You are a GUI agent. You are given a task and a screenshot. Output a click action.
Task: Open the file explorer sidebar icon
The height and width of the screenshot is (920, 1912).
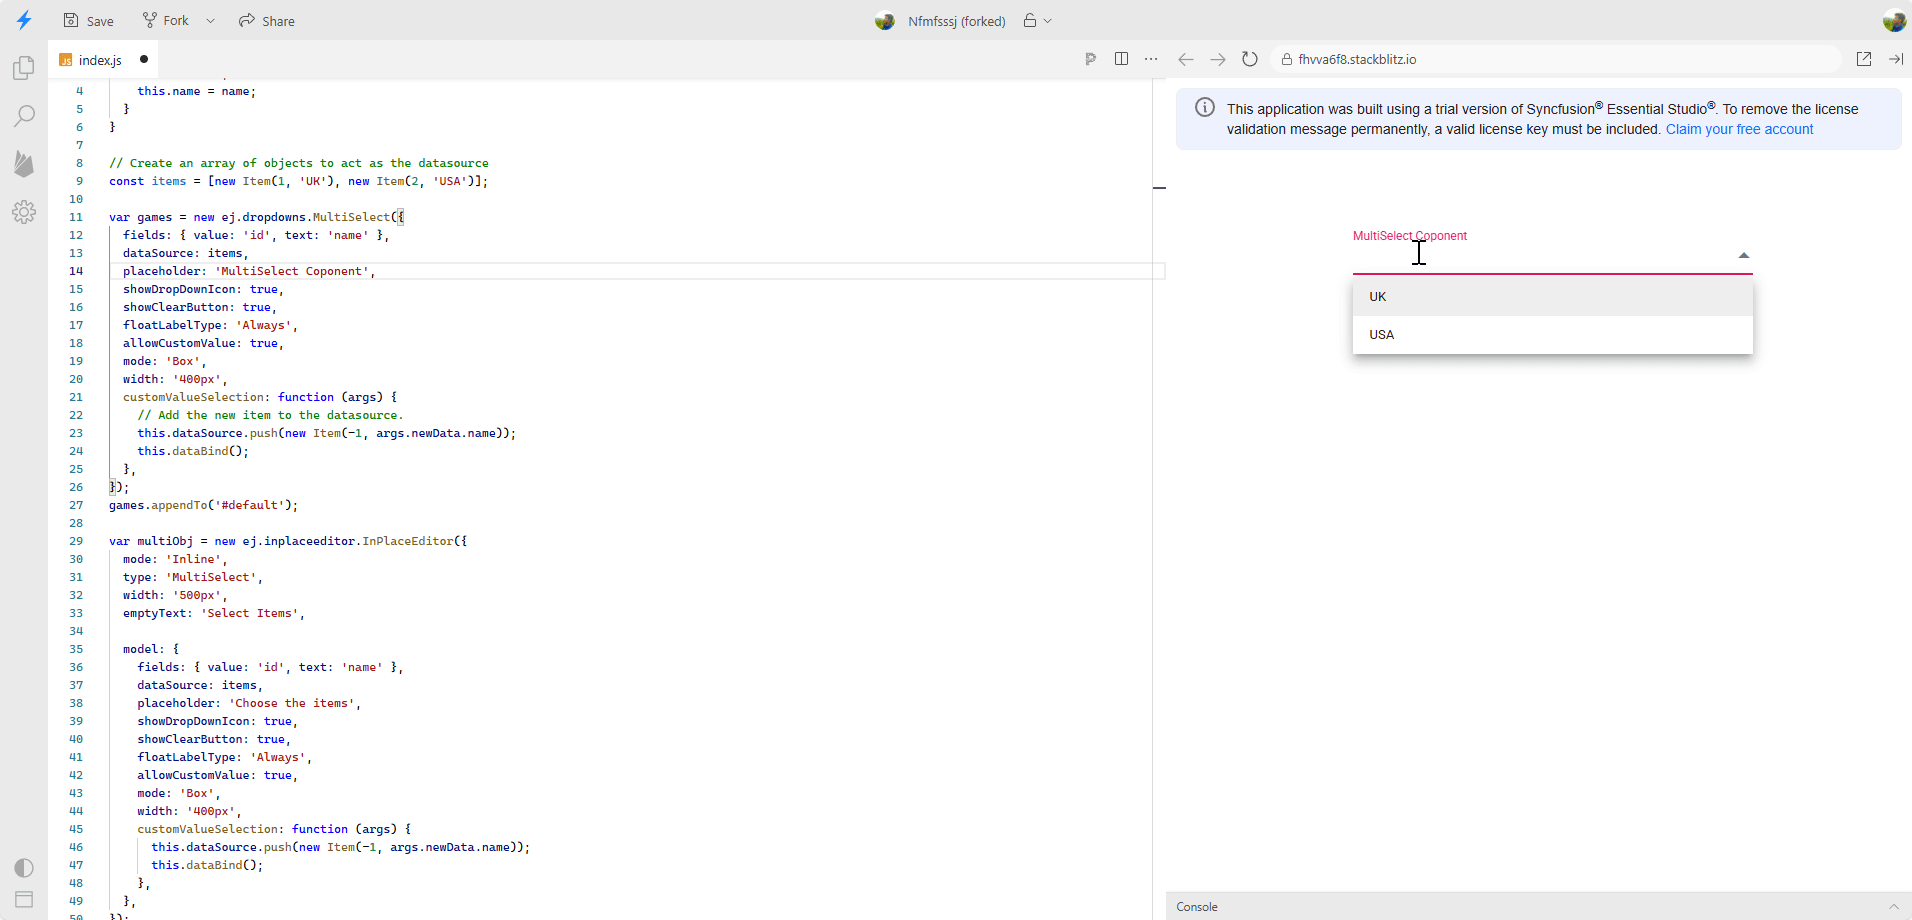24,68
